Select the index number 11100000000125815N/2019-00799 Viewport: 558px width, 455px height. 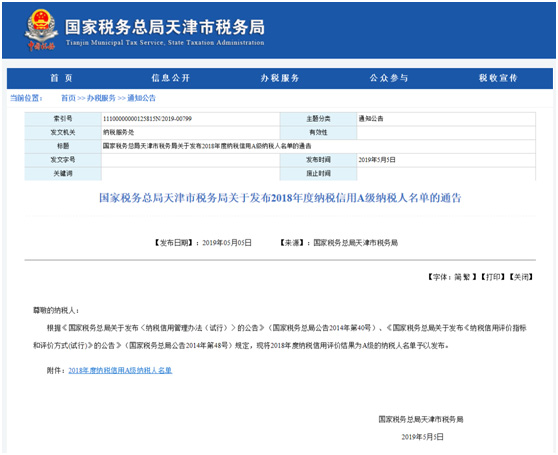pyautogui.click(x=147, y=119)
